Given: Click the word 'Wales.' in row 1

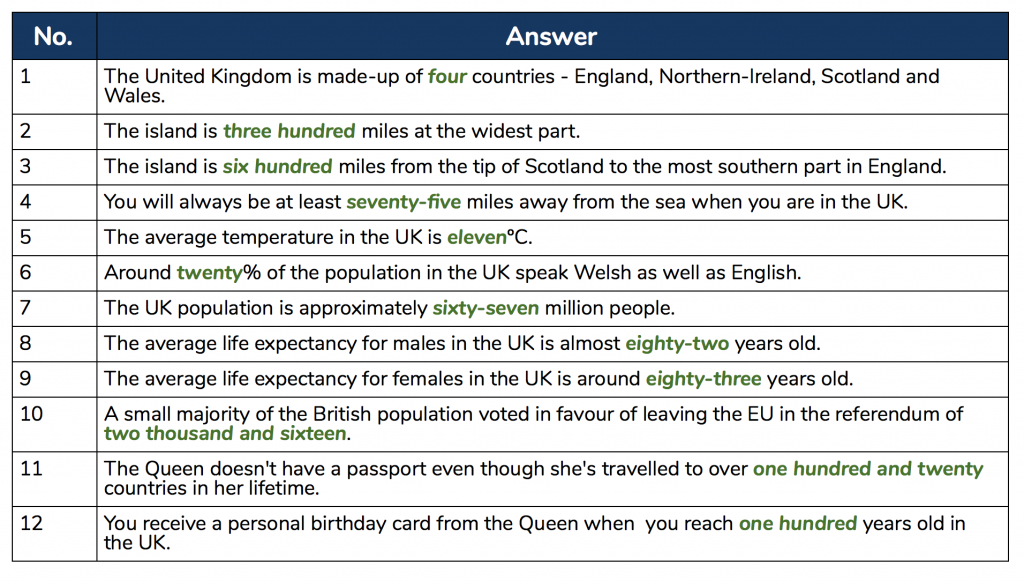Looking at the screenshot, I should [x=135, y=96].
